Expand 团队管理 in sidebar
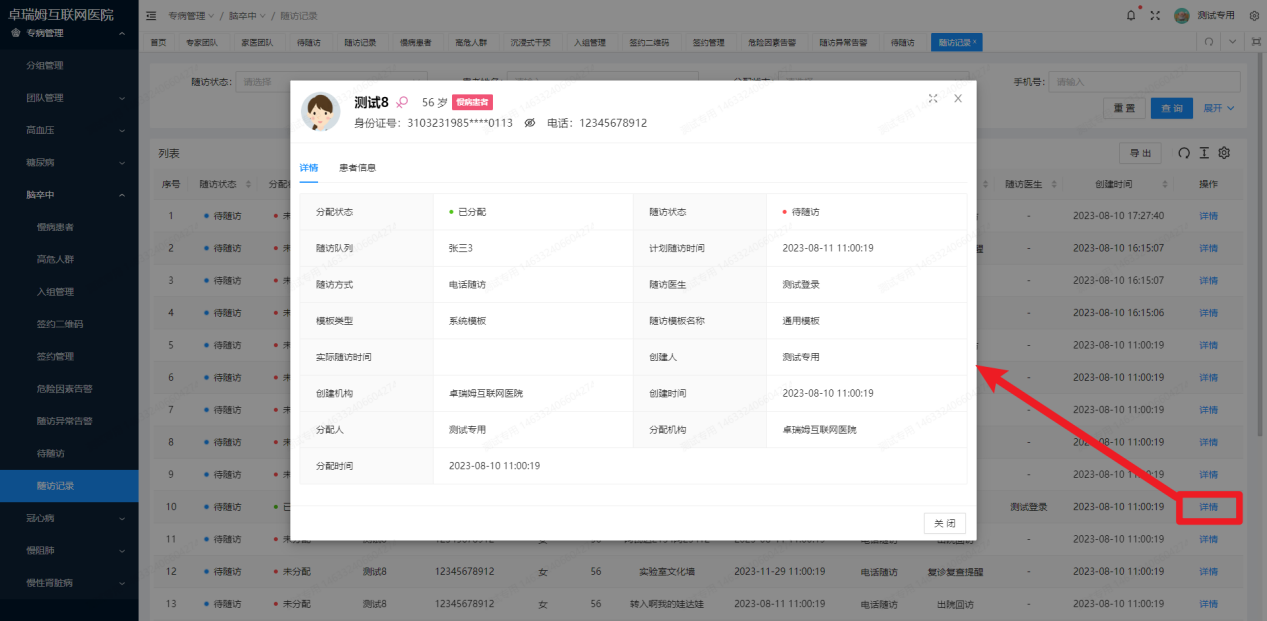The width and height of the screenshot is (1267, 621). [69, 98]
